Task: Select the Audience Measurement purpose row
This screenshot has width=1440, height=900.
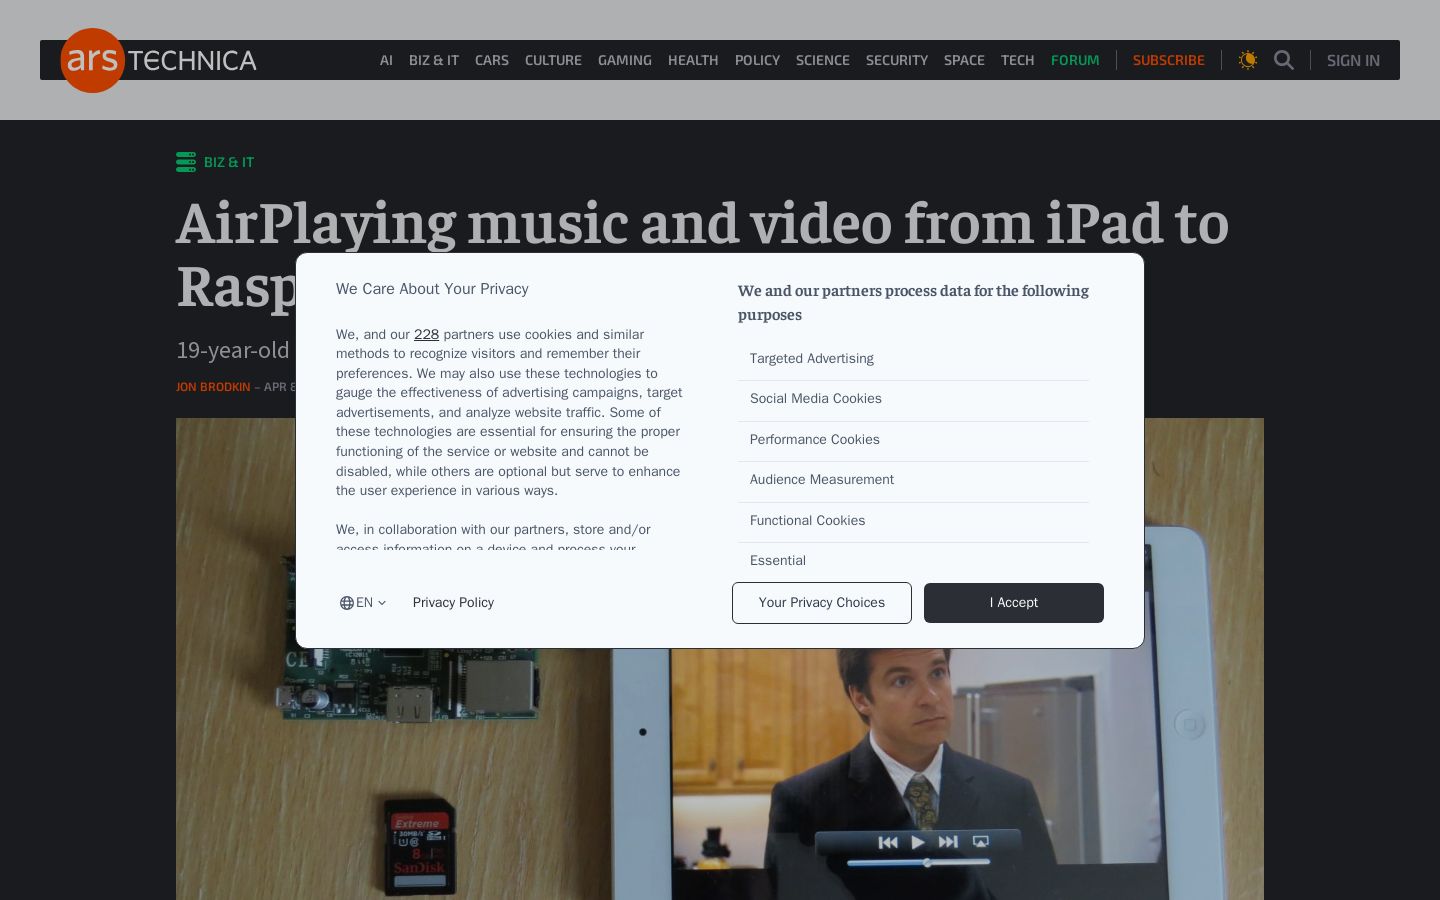Action: [x=913, y=481]
